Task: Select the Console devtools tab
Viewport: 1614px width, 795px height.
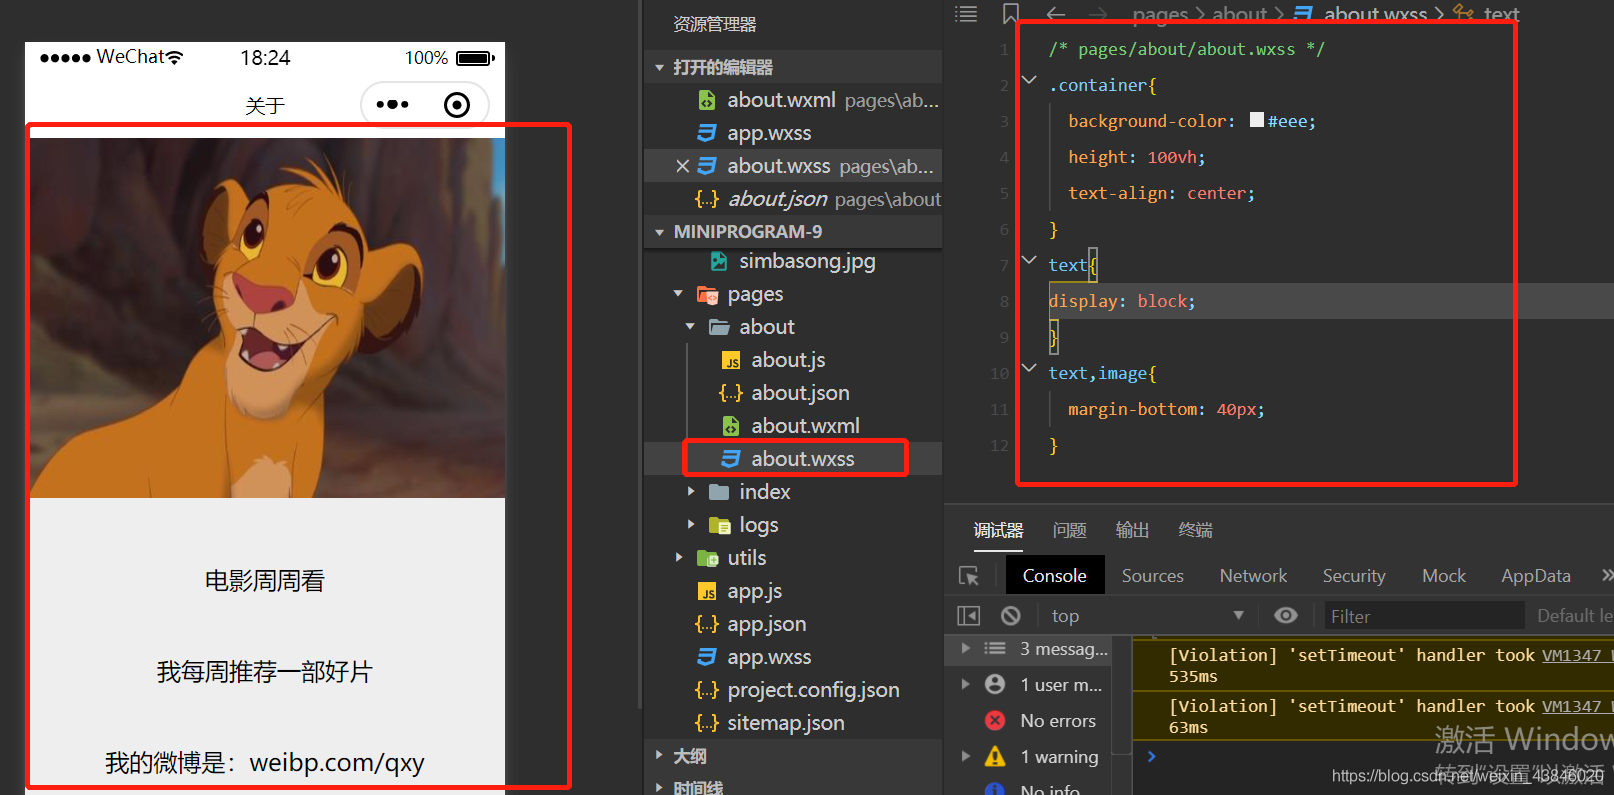Action: (x=1054, y=575)
